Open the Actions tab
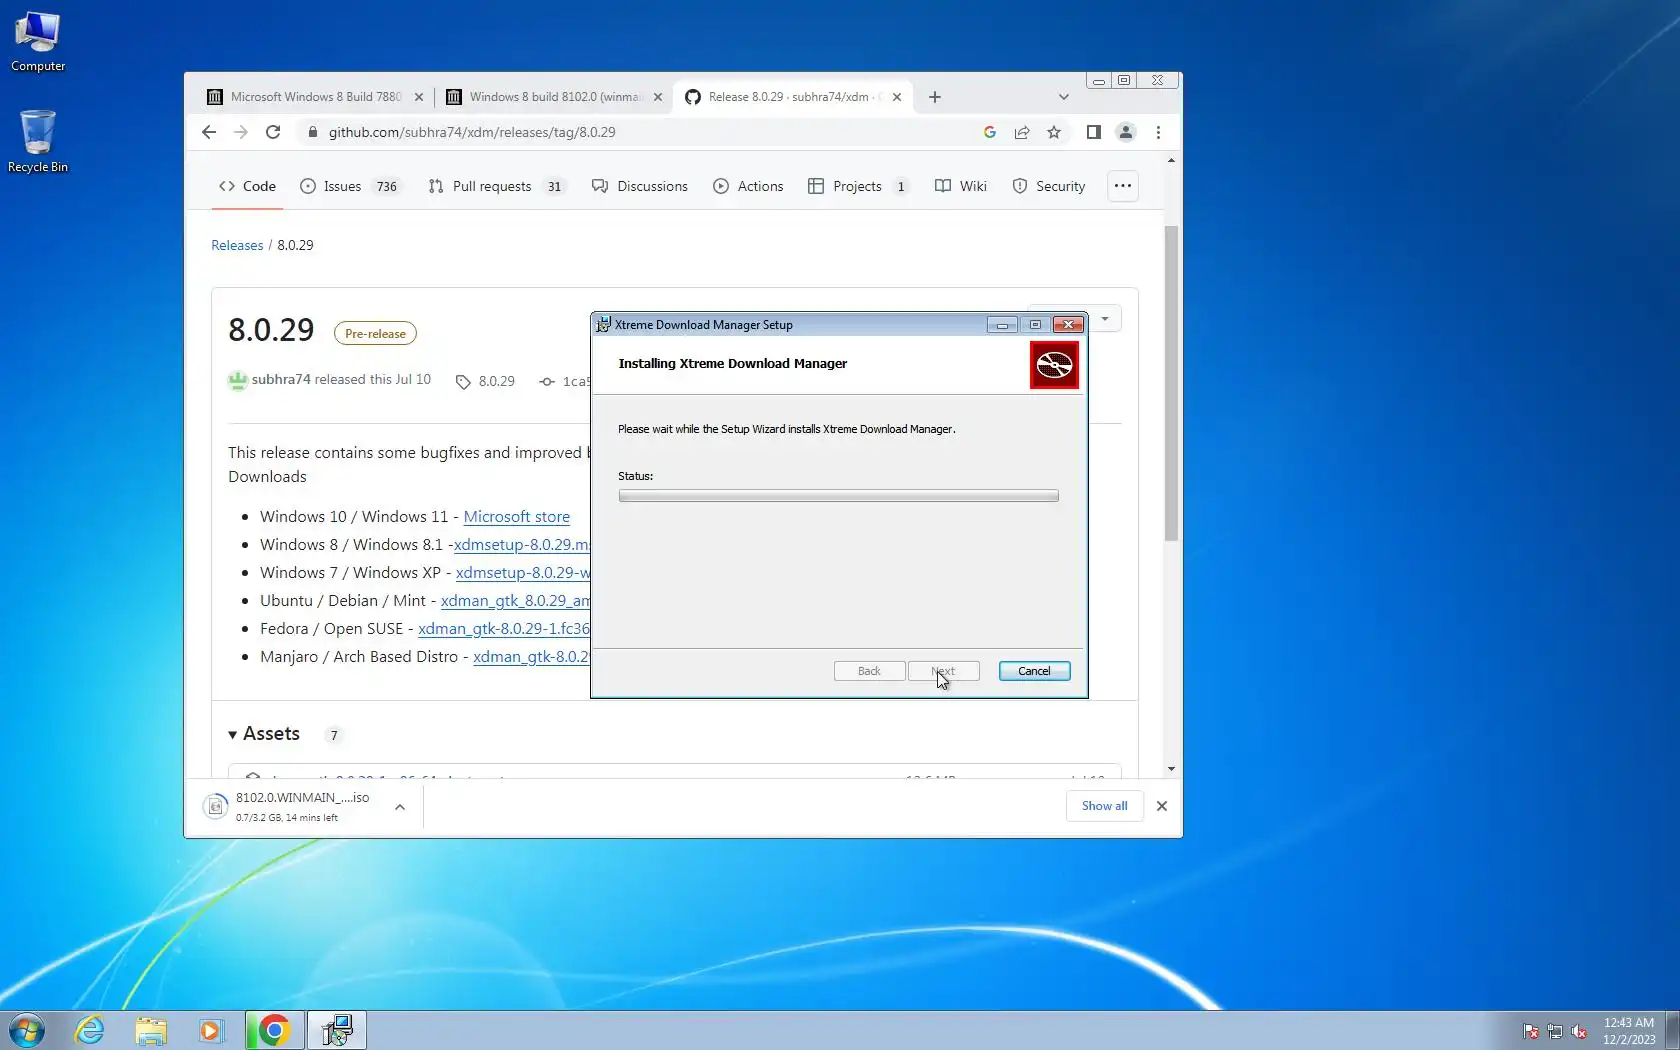The image size is (1680, 1050). [748, 186]
